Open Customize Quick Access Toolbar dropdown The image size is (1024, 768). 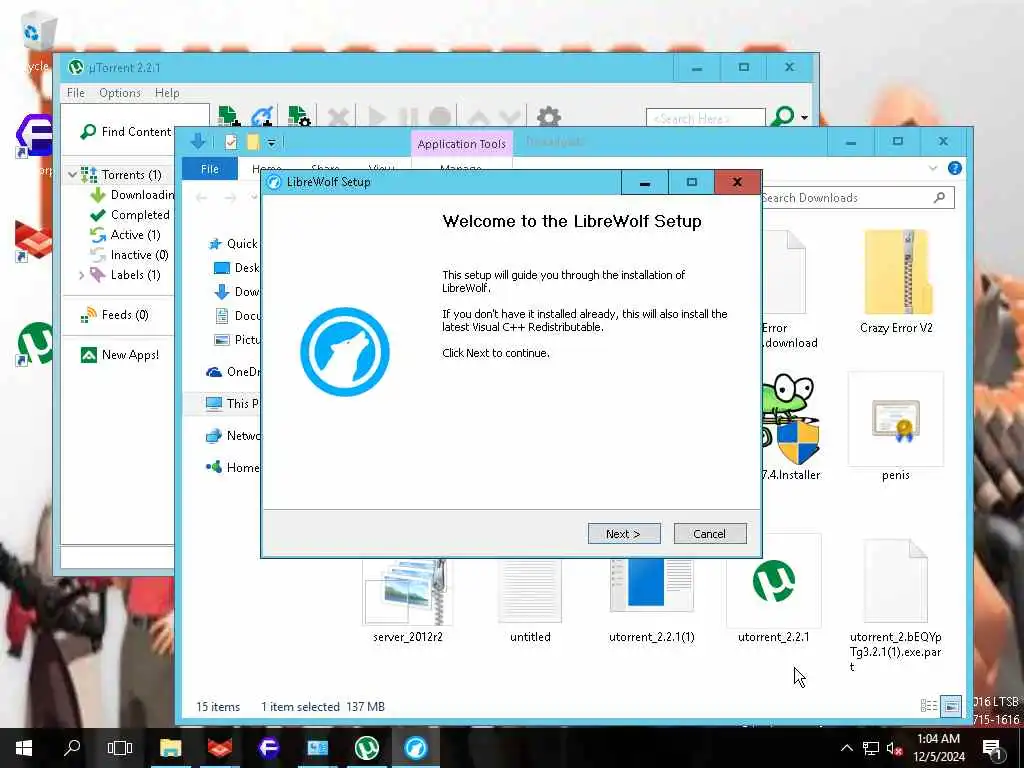point(272,142)
